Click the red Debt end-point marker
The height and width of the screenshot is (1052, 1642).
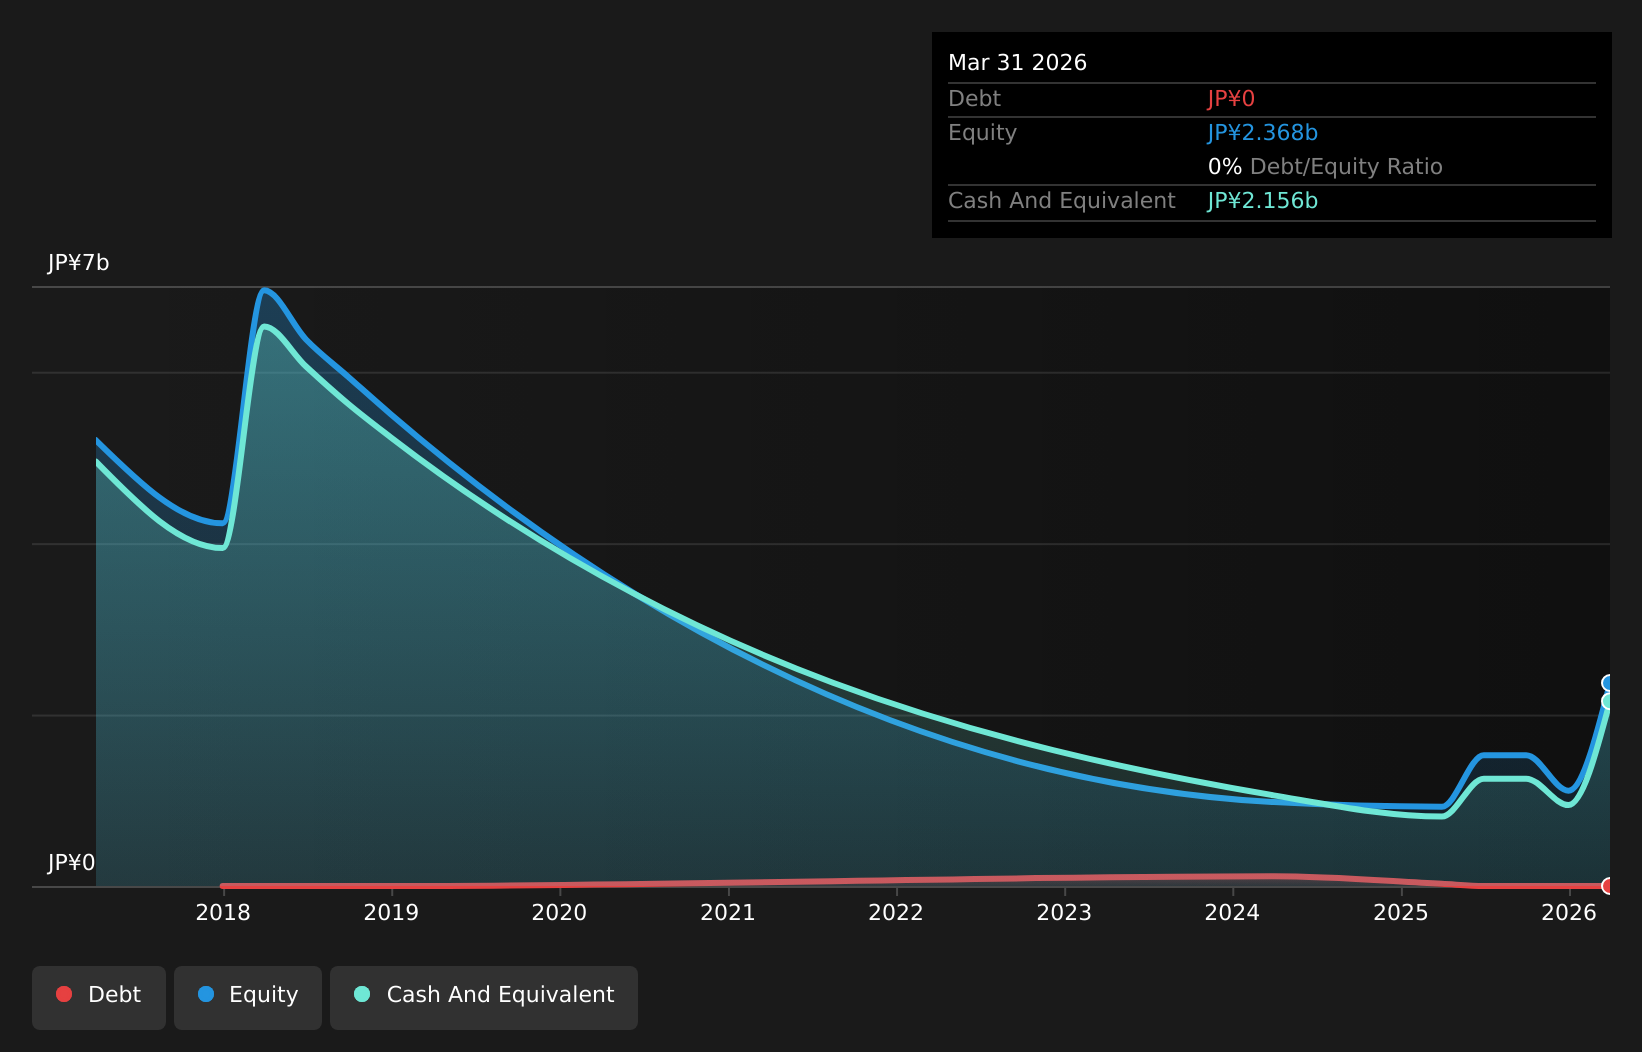tap(1608, 886)
